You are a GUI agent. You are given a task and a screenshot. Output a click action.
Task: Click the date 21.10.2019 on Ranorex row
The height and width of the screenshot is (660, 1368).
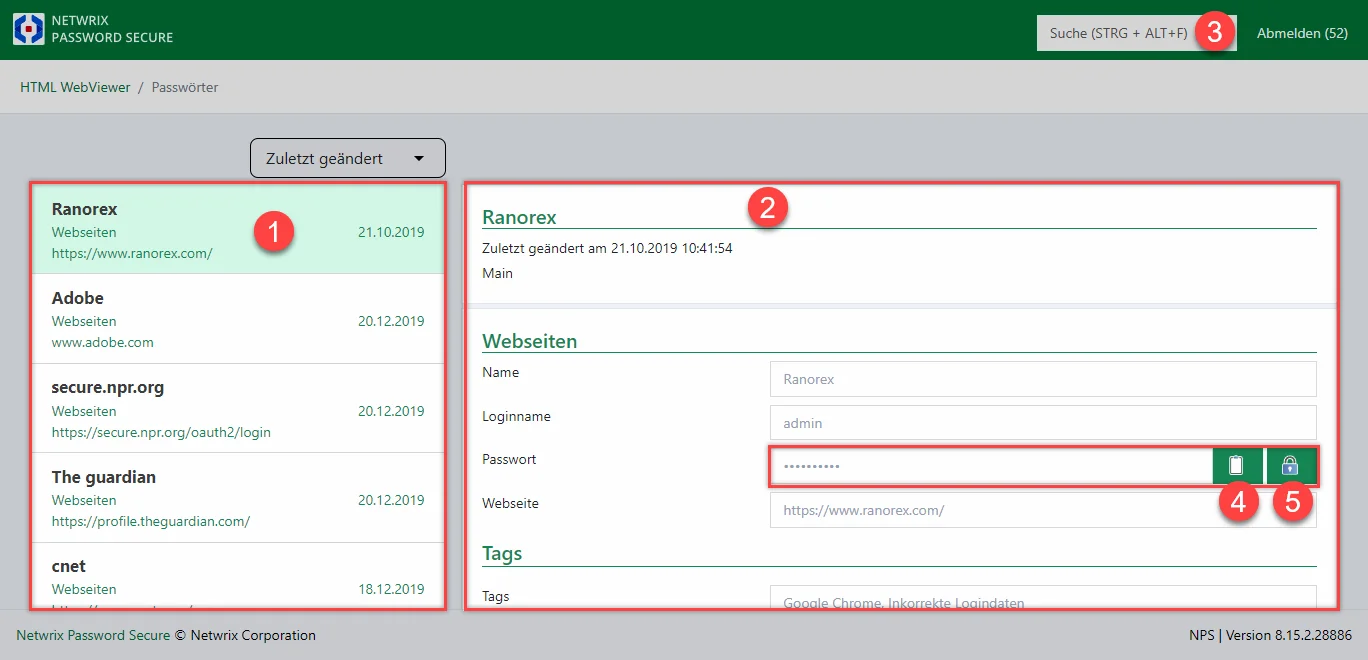click(391, 232)
